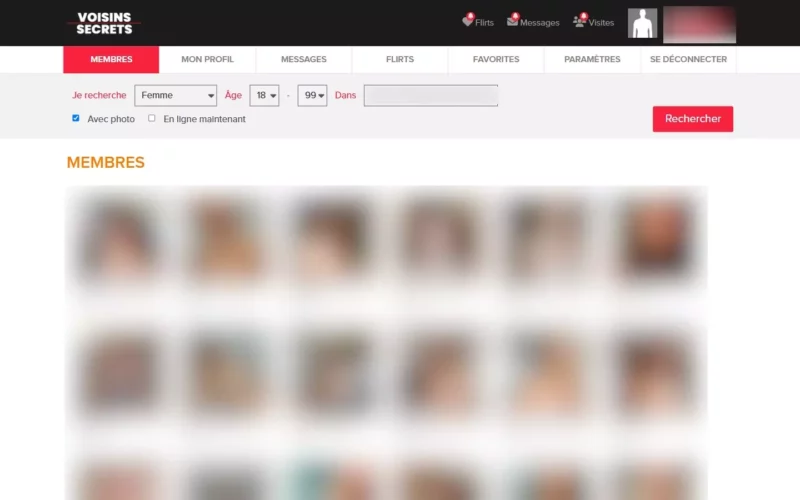Image resolution: width=800 pixels, height=500 pixels.
Task: Click the Flirts text link in header
Action: [484, 22]
